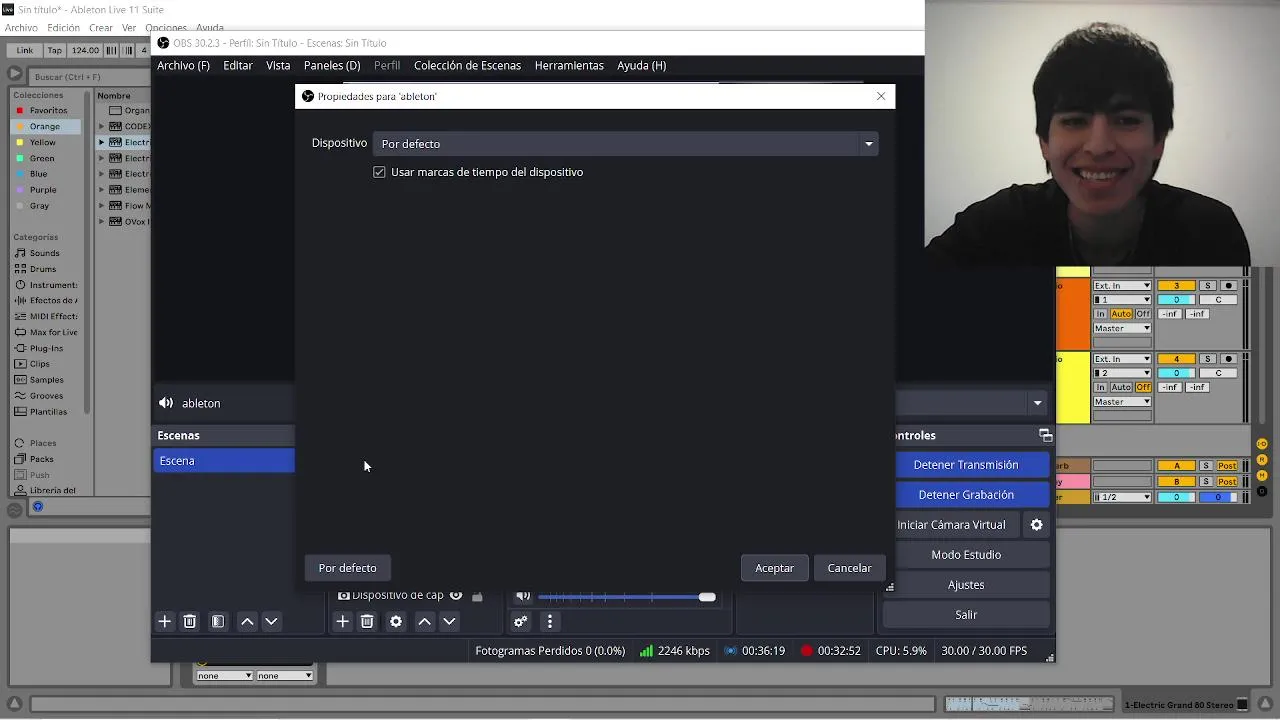Viewport: 1280px width, 720px height.
Task: Select Blue color collection in Ableton
Action: pos(38,174)
